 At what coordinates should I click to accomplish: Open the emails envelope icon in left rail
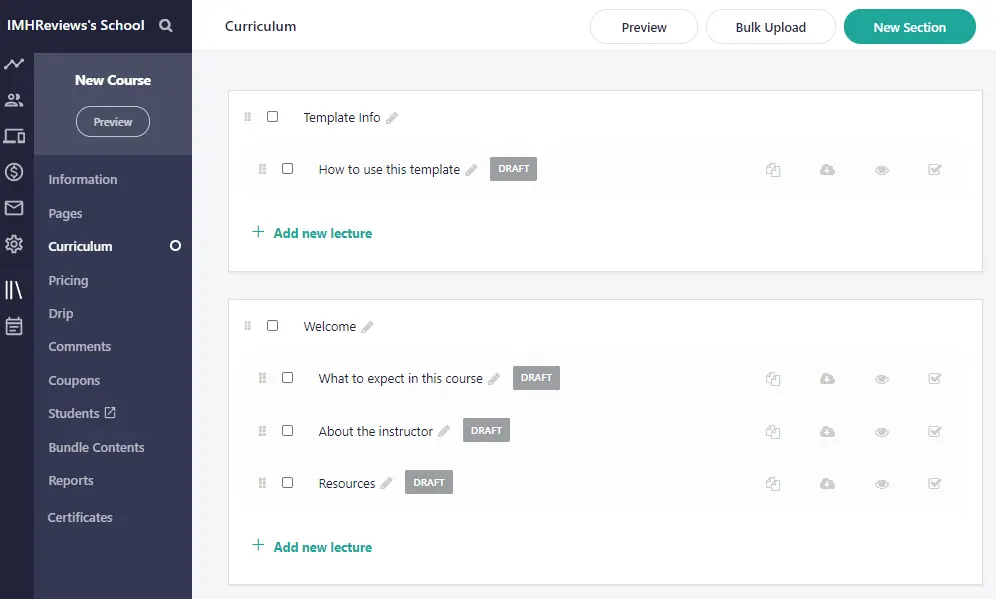click(x=14, y=208)
